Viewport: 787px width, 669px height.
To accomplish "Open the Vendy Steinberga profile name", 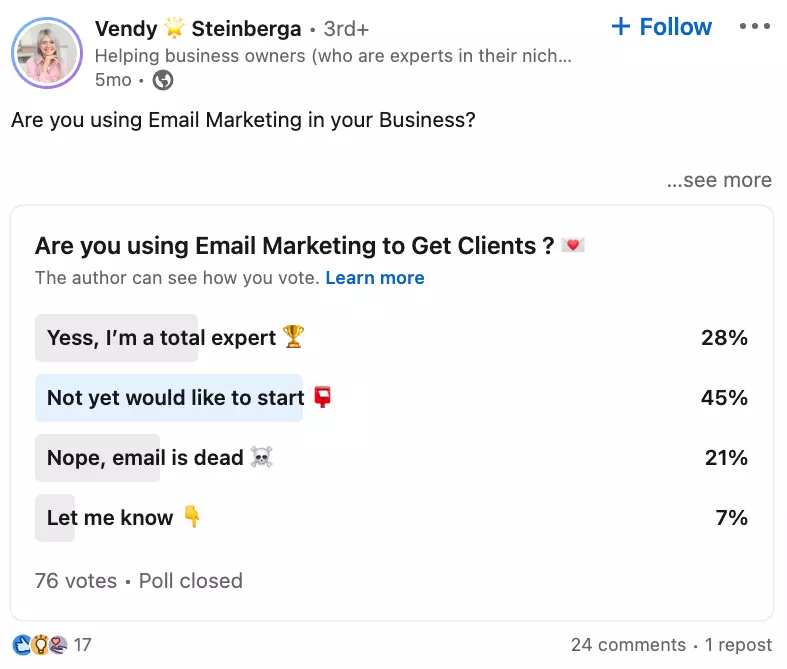I will (198, 29).
